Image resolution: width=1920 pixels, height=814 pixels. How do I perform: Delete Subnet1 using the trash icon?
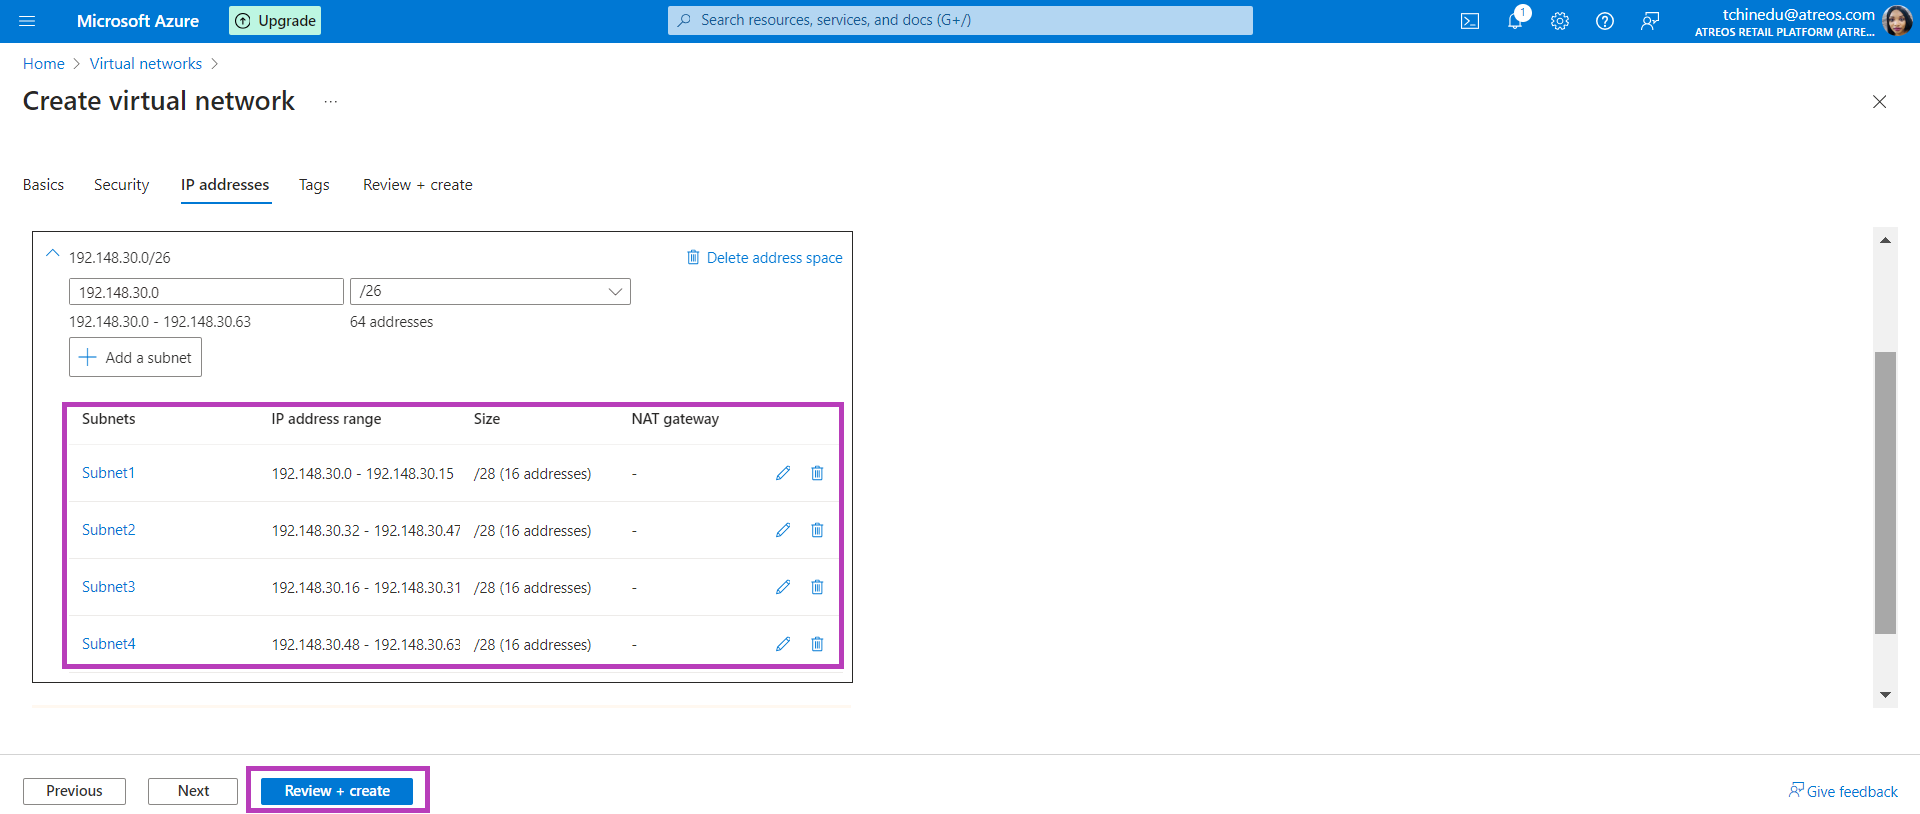coord(817,473)
